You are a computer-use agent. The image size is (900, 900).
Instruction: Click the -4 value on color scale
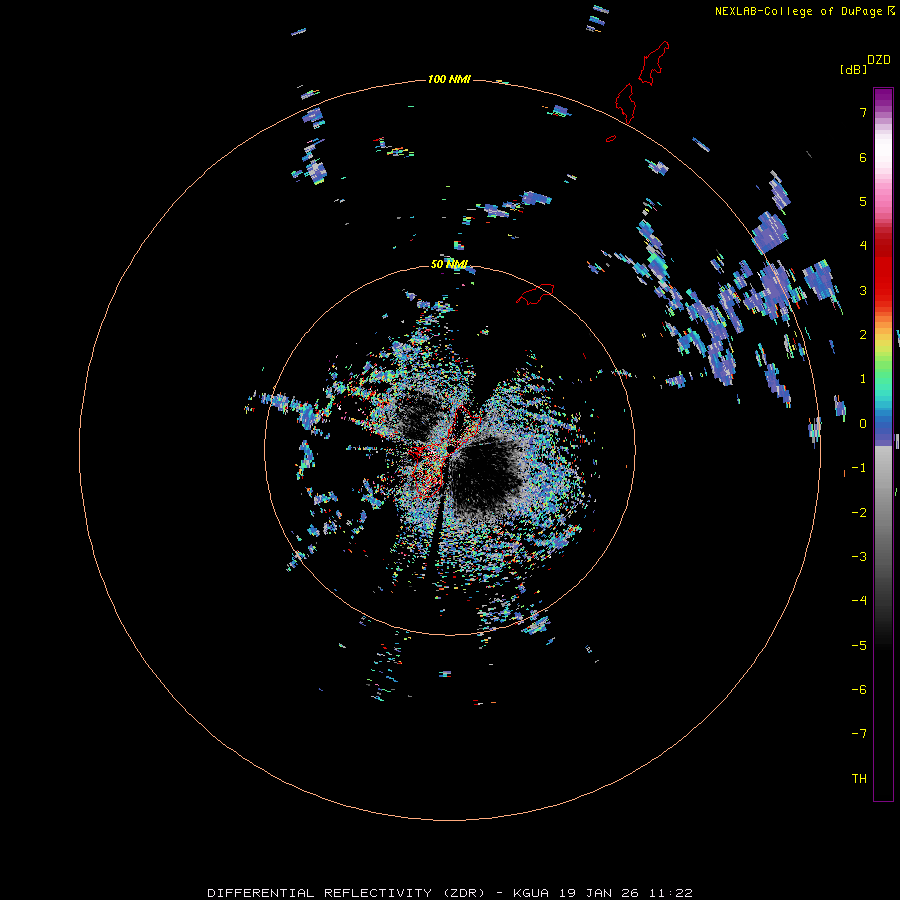tap(859, 600)
